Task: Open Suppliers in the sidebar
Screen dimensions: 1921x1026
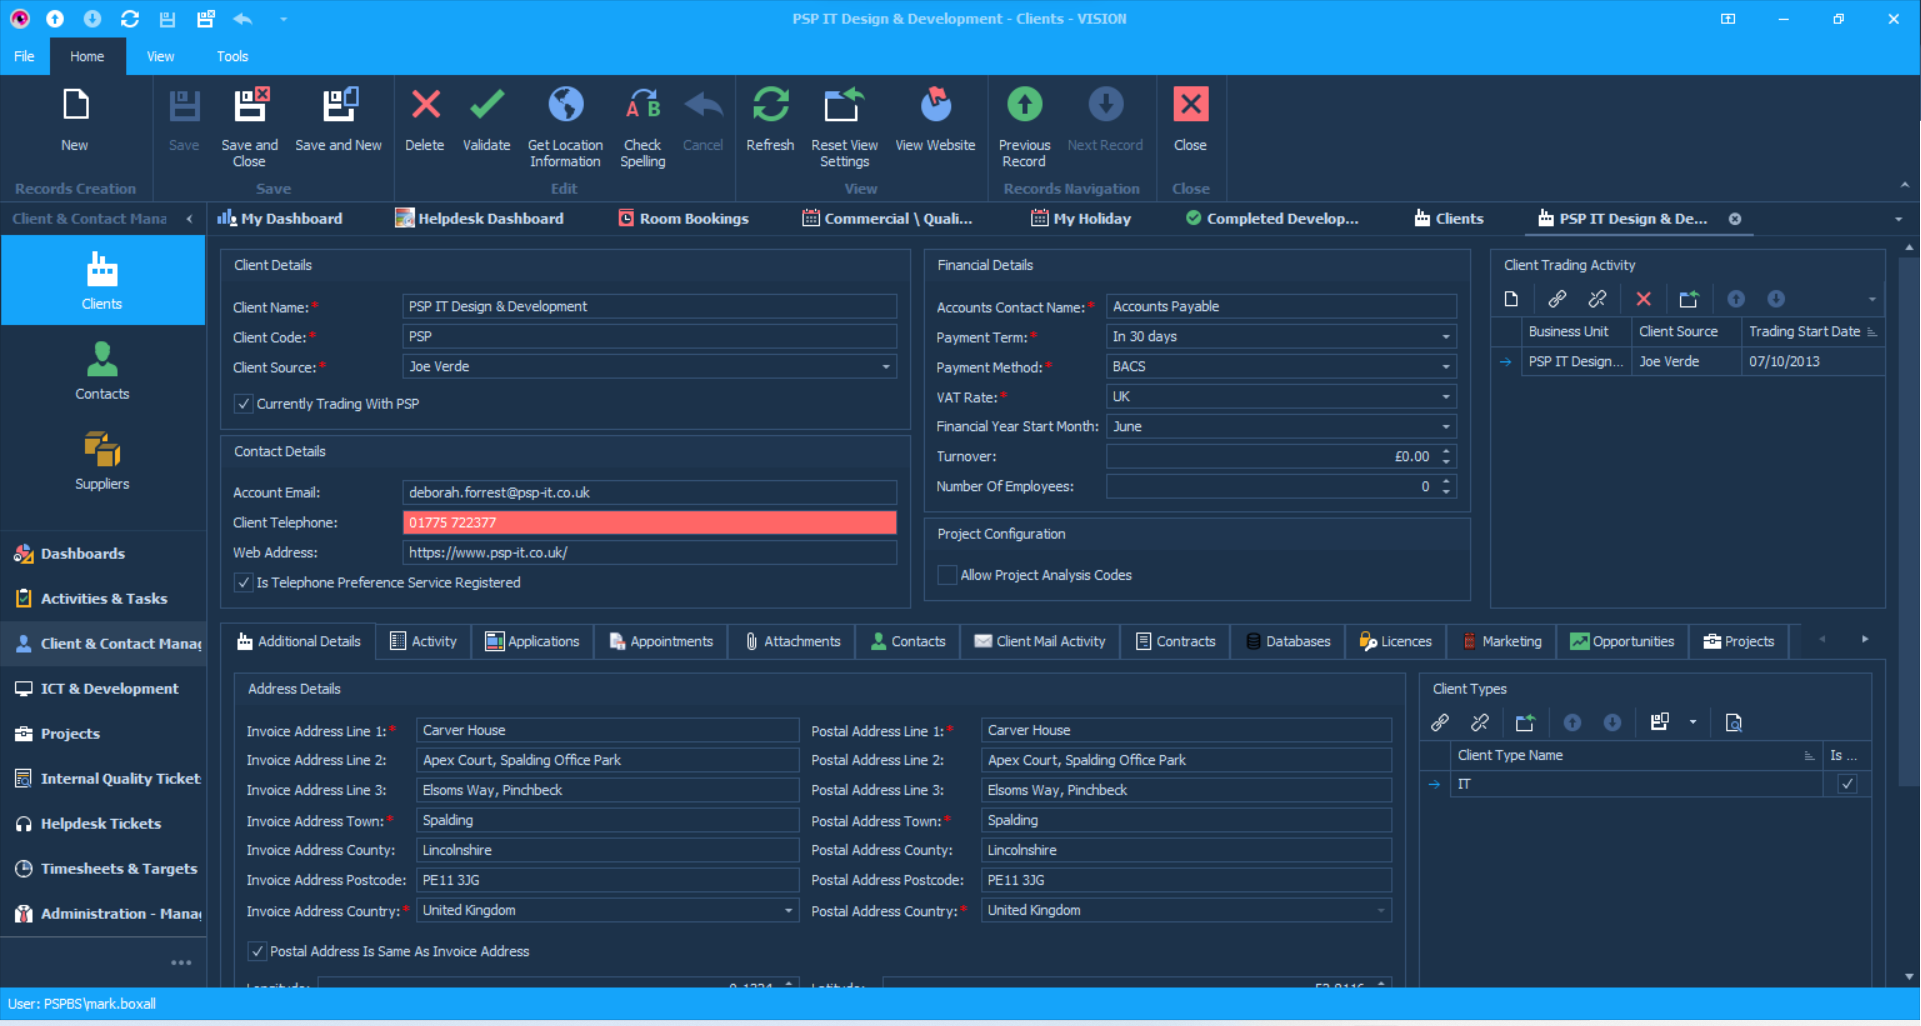Action: (x=102, y=461)
